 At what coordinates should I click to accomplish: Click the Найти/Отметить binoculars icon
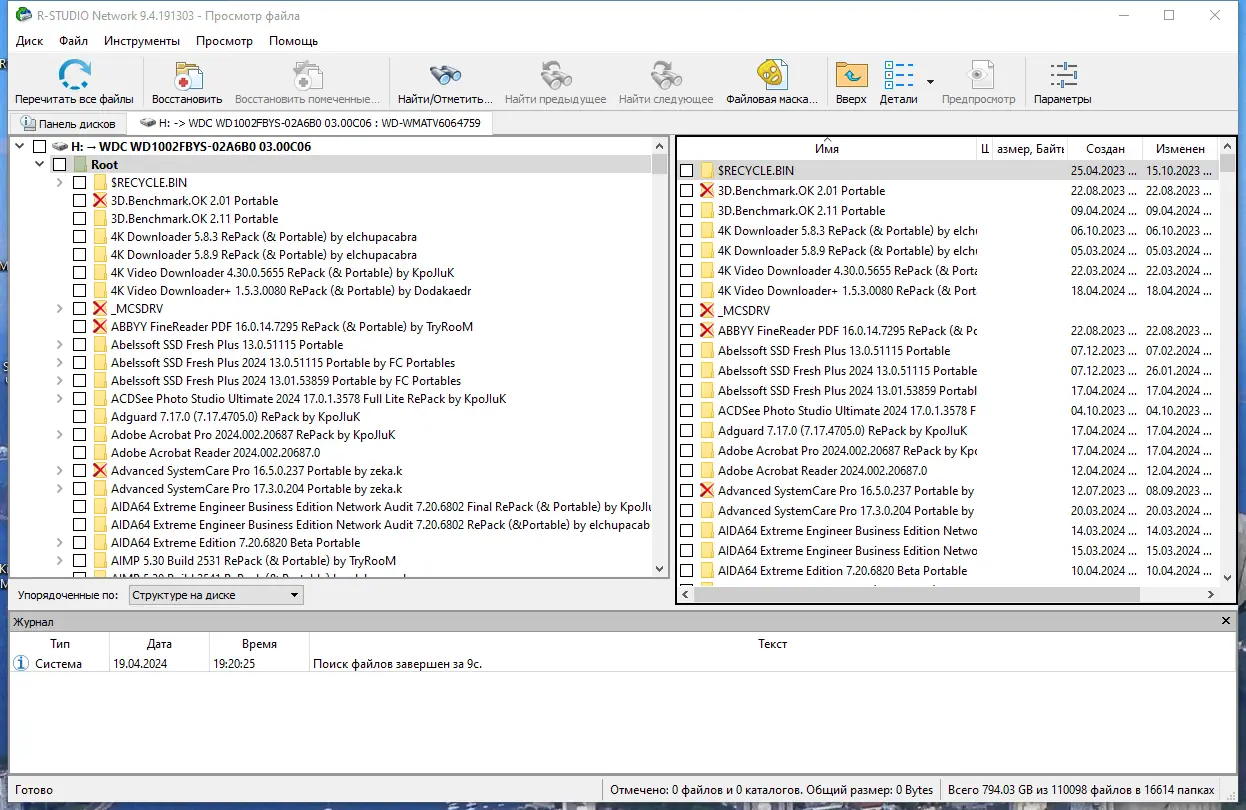click(445, 76)
